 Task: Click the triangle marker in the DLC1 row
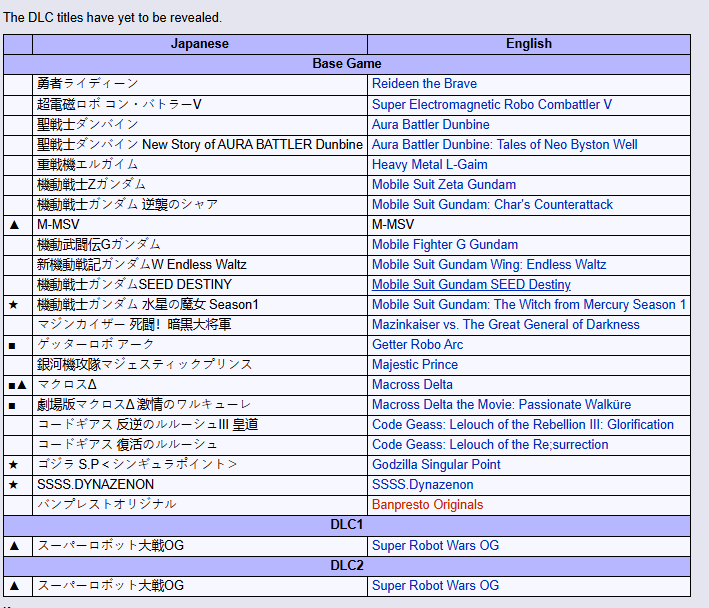tap(14, 546)
